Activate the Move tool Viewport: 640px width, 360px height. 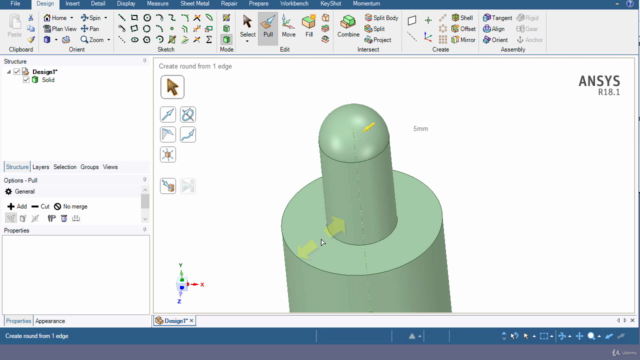click(x=288, y=27)
